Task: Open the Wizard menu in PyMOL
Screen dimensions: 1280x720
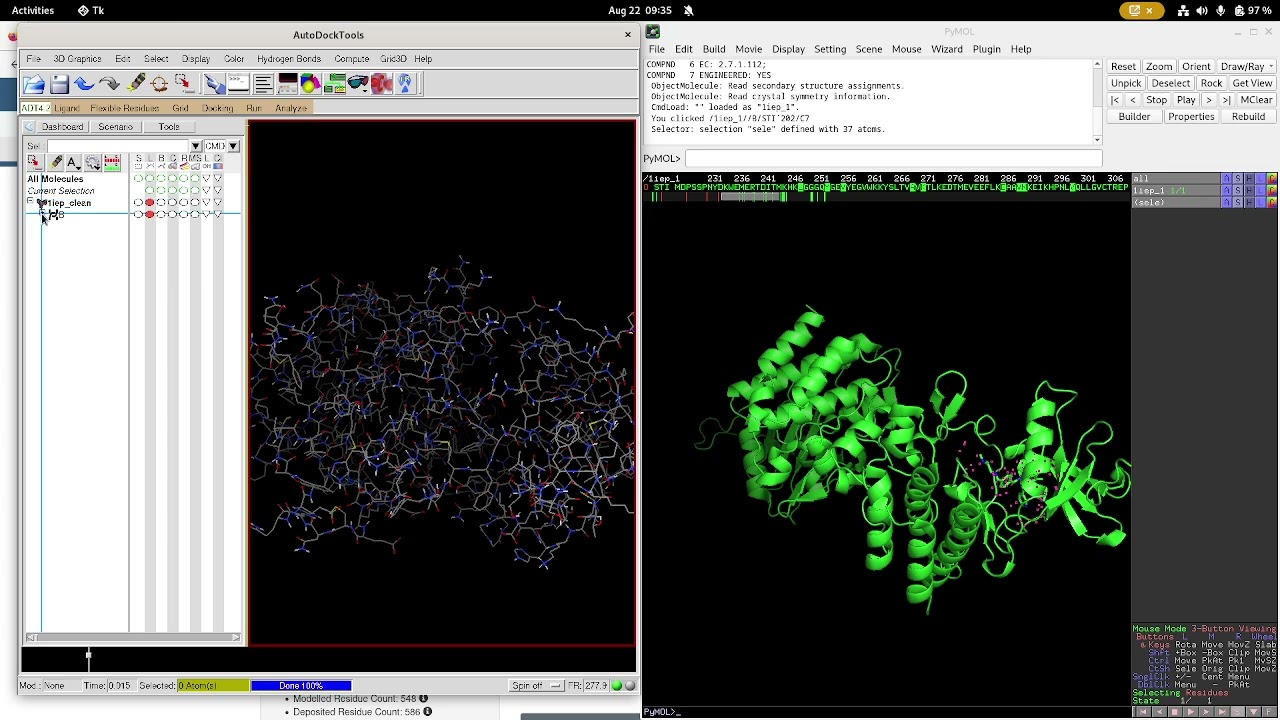Action: [x=947, y=49]
